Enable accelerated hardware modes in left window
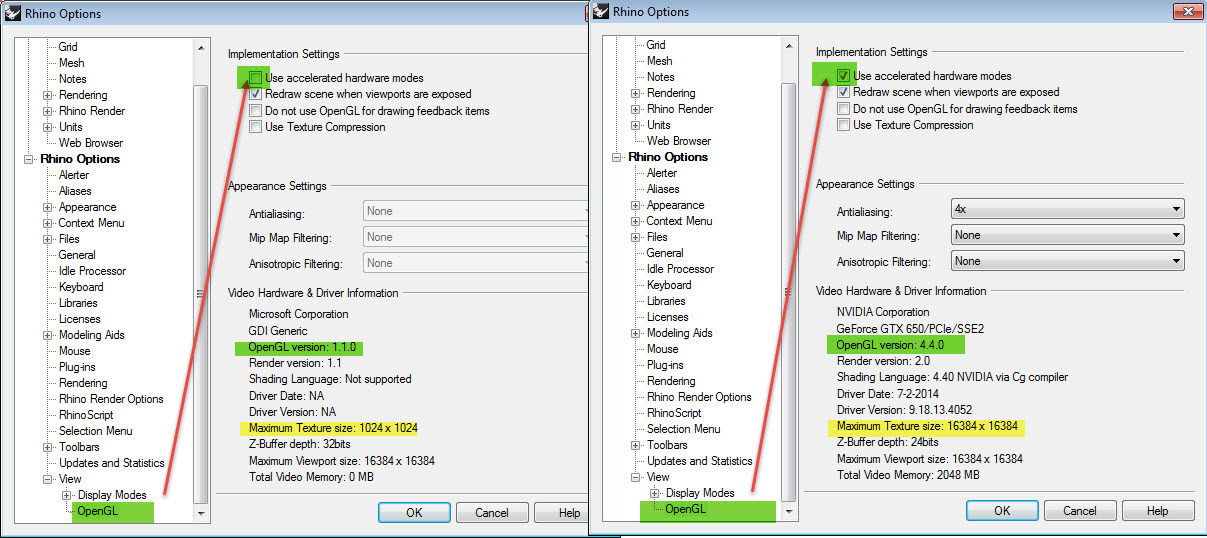The width and height of the screenshot is (1207, 538). point(257,78)
